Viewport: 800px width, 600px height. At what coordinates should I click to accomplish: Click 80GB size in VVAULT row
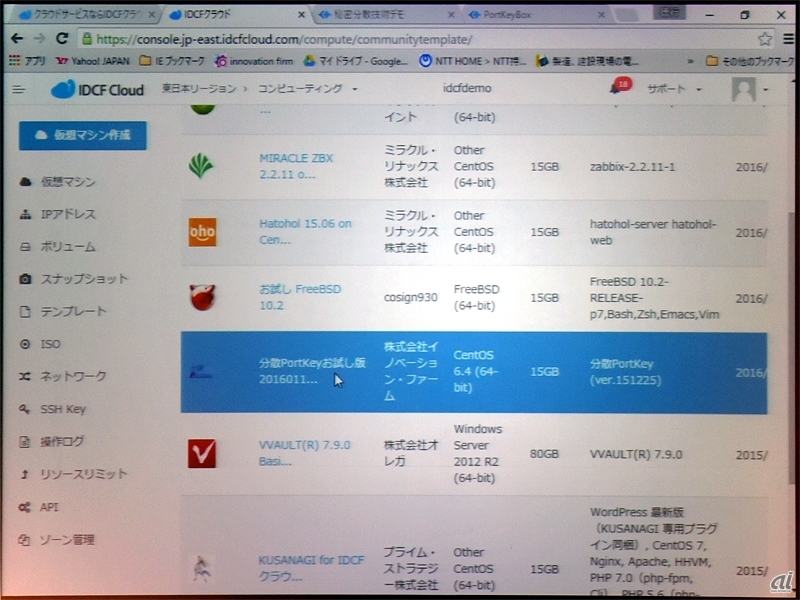(544, 454)
